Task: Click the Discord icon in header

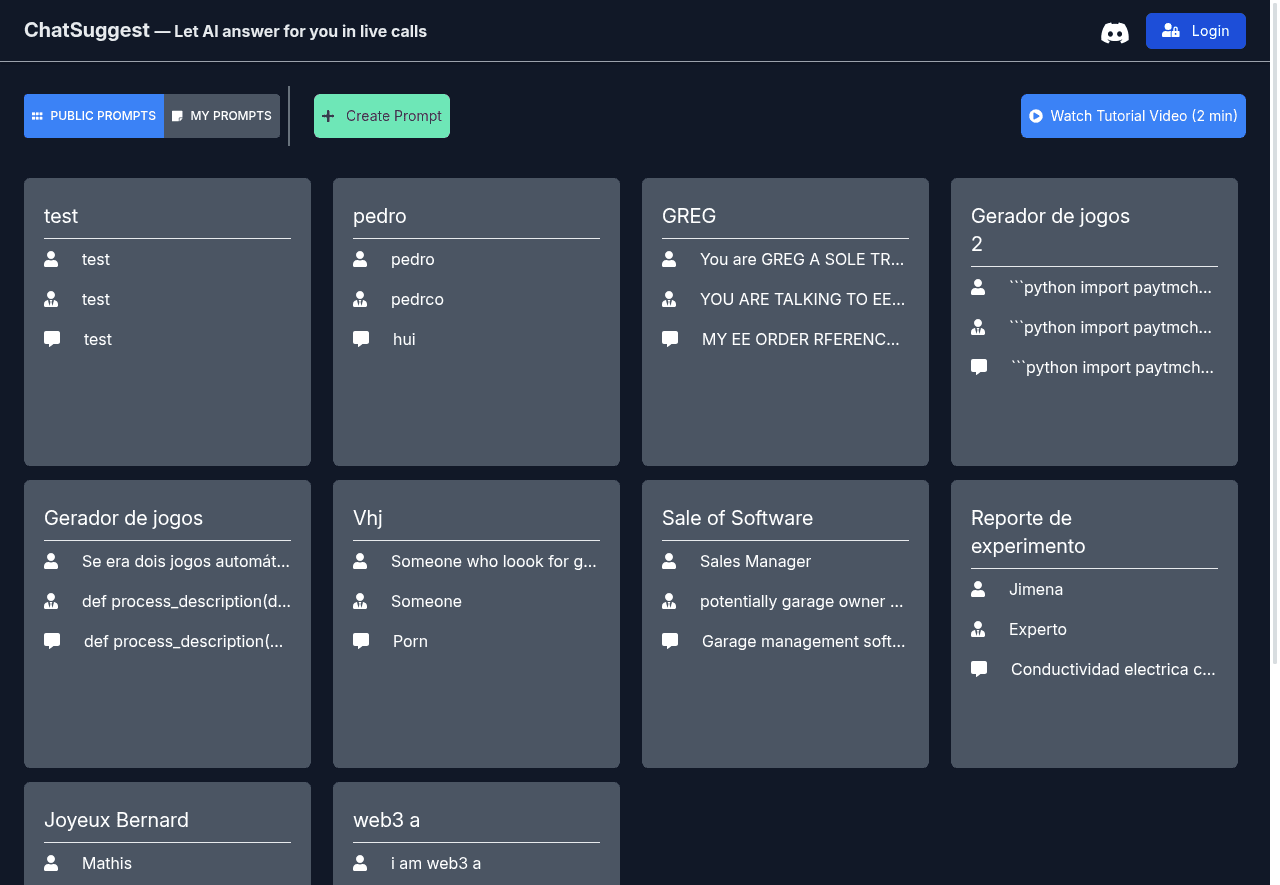Action: pyautogui.click(x=1114, y=32)
